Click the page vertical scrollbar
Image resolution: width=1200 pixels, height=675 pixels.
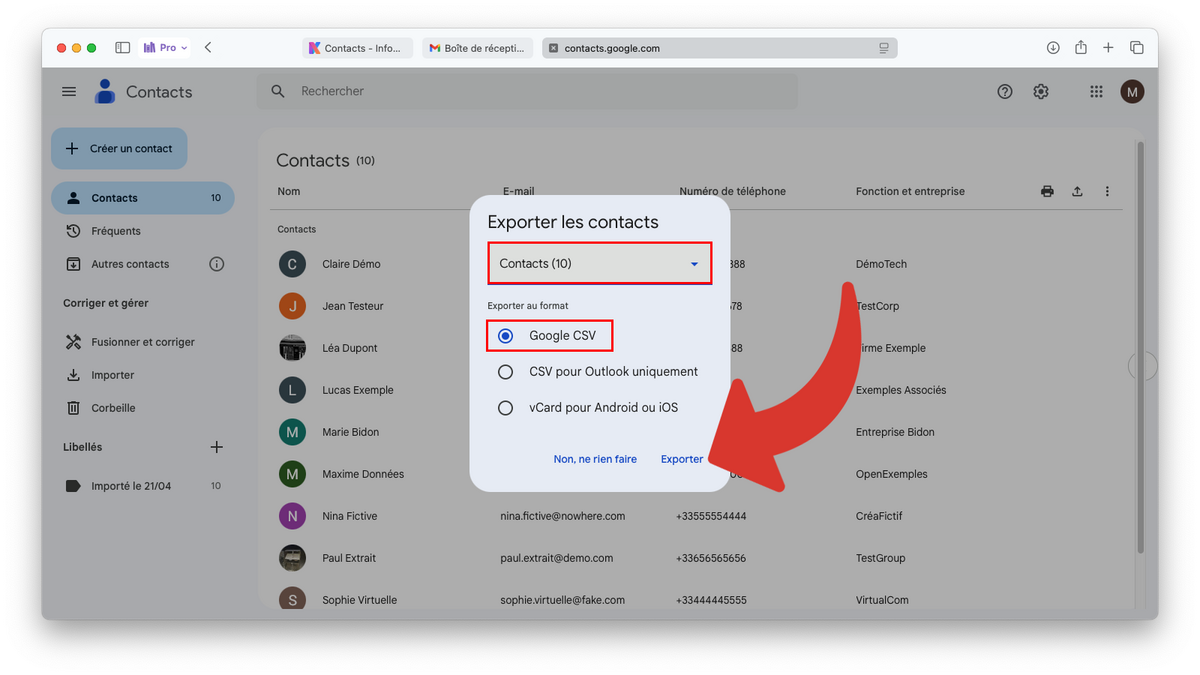(1140, 345)
